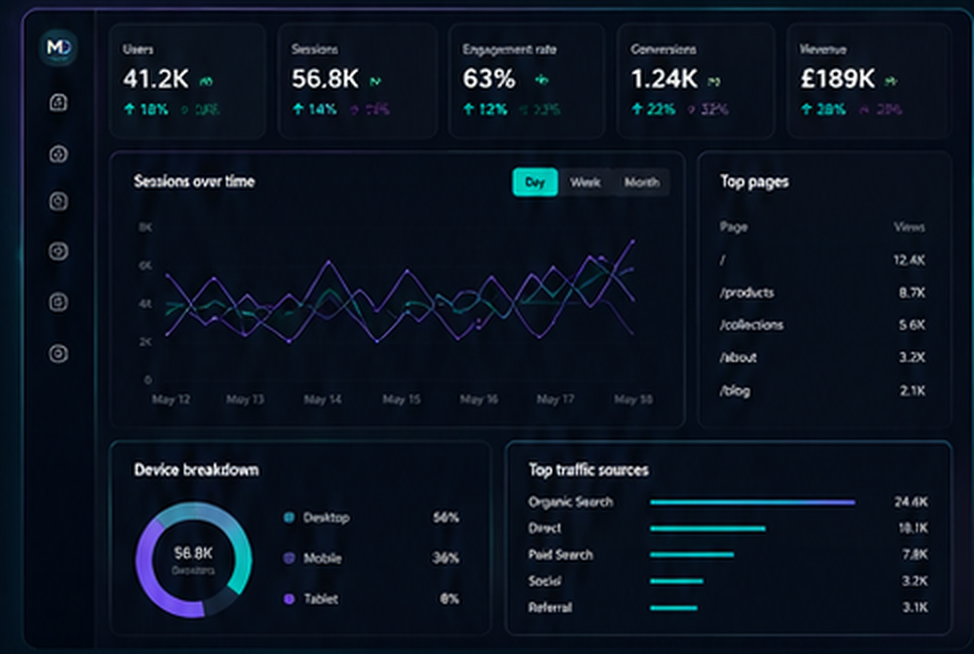
Task: Click the Top traffic sources heading
Action: pyautogui.click(x=588, y=470)
